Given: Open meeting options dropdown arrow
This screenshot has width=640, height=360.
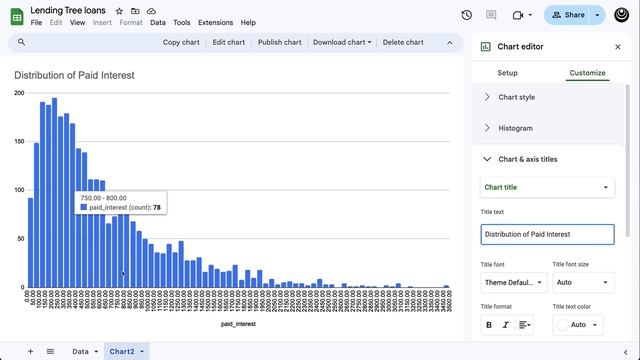Looking at the screenshot, I should point(530,15).
